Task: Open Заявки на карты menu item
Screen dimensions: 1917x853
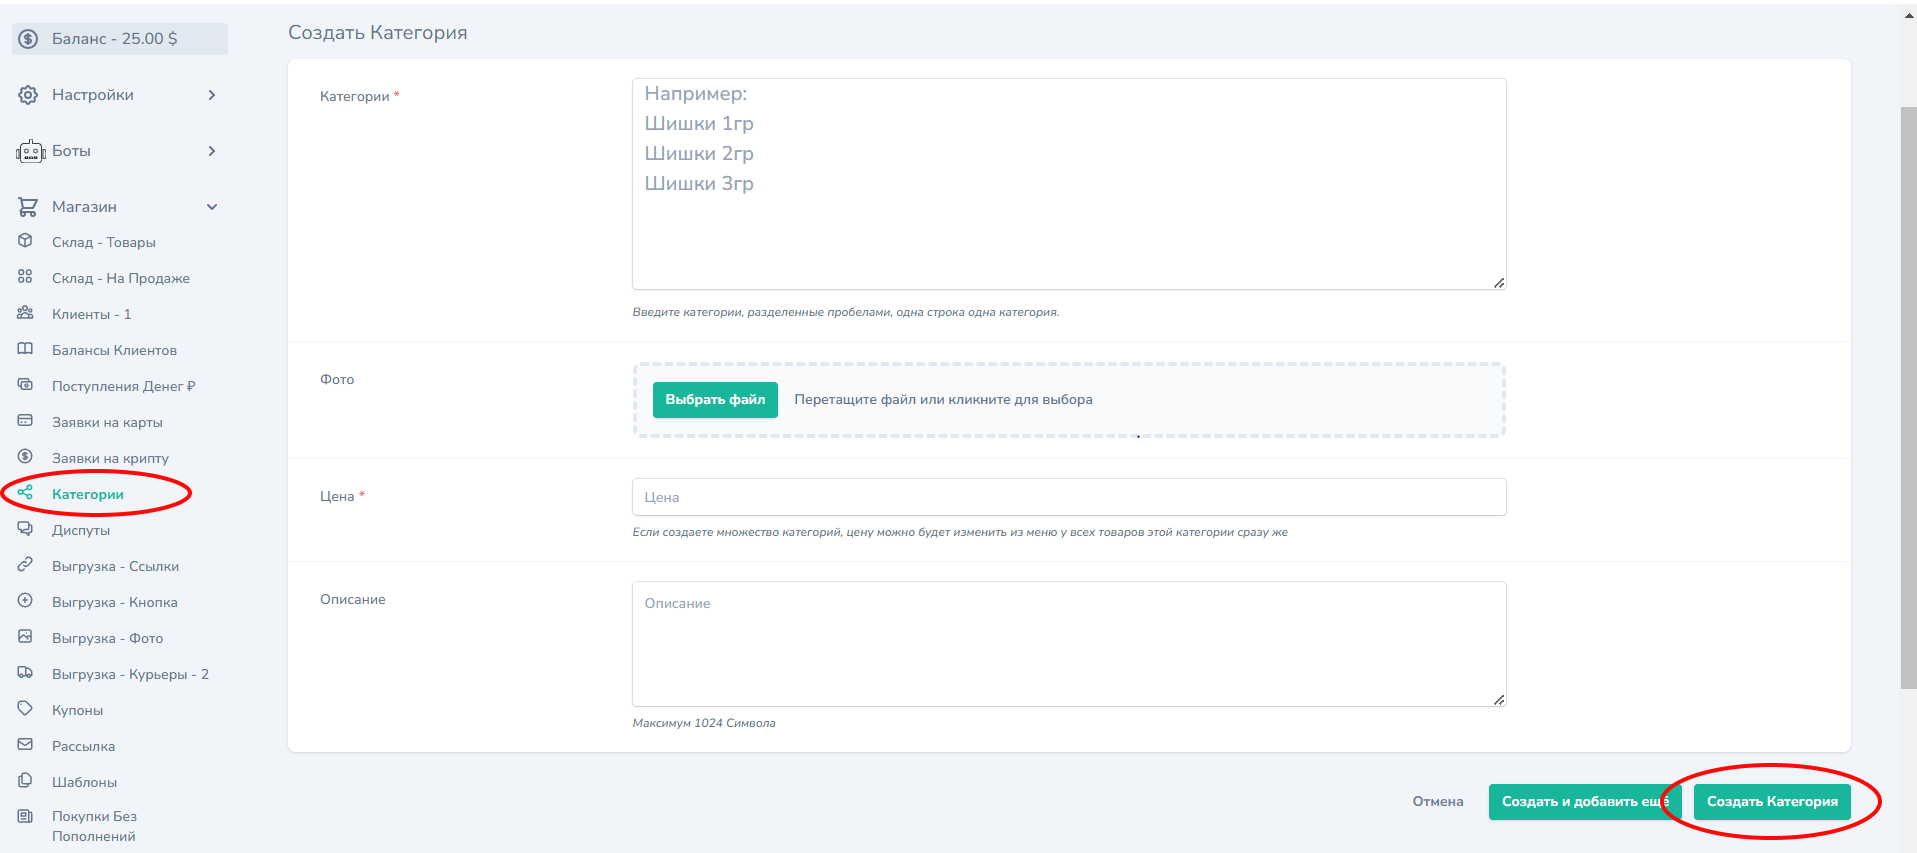Action: tap(107, 422)
